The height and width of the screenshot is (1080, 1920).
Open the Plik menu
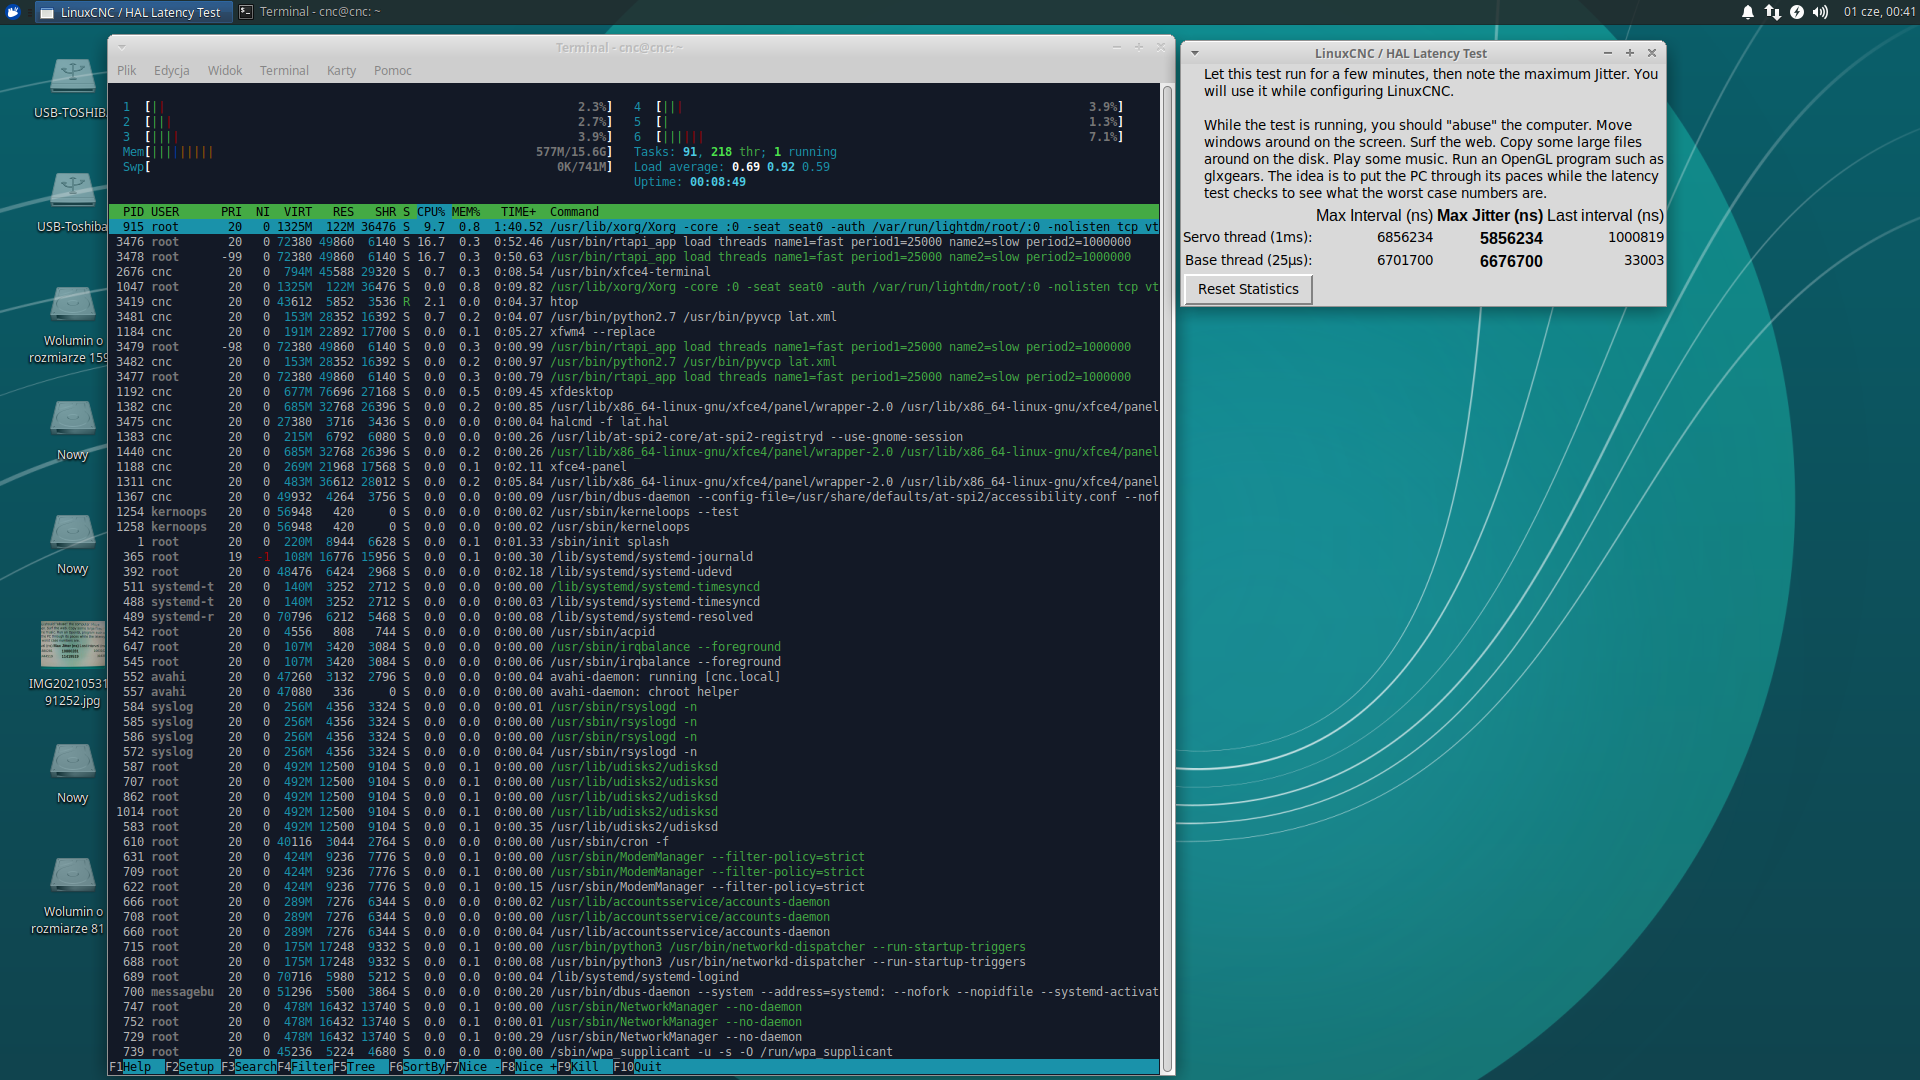pyautogui.click(x=127, y=71)
